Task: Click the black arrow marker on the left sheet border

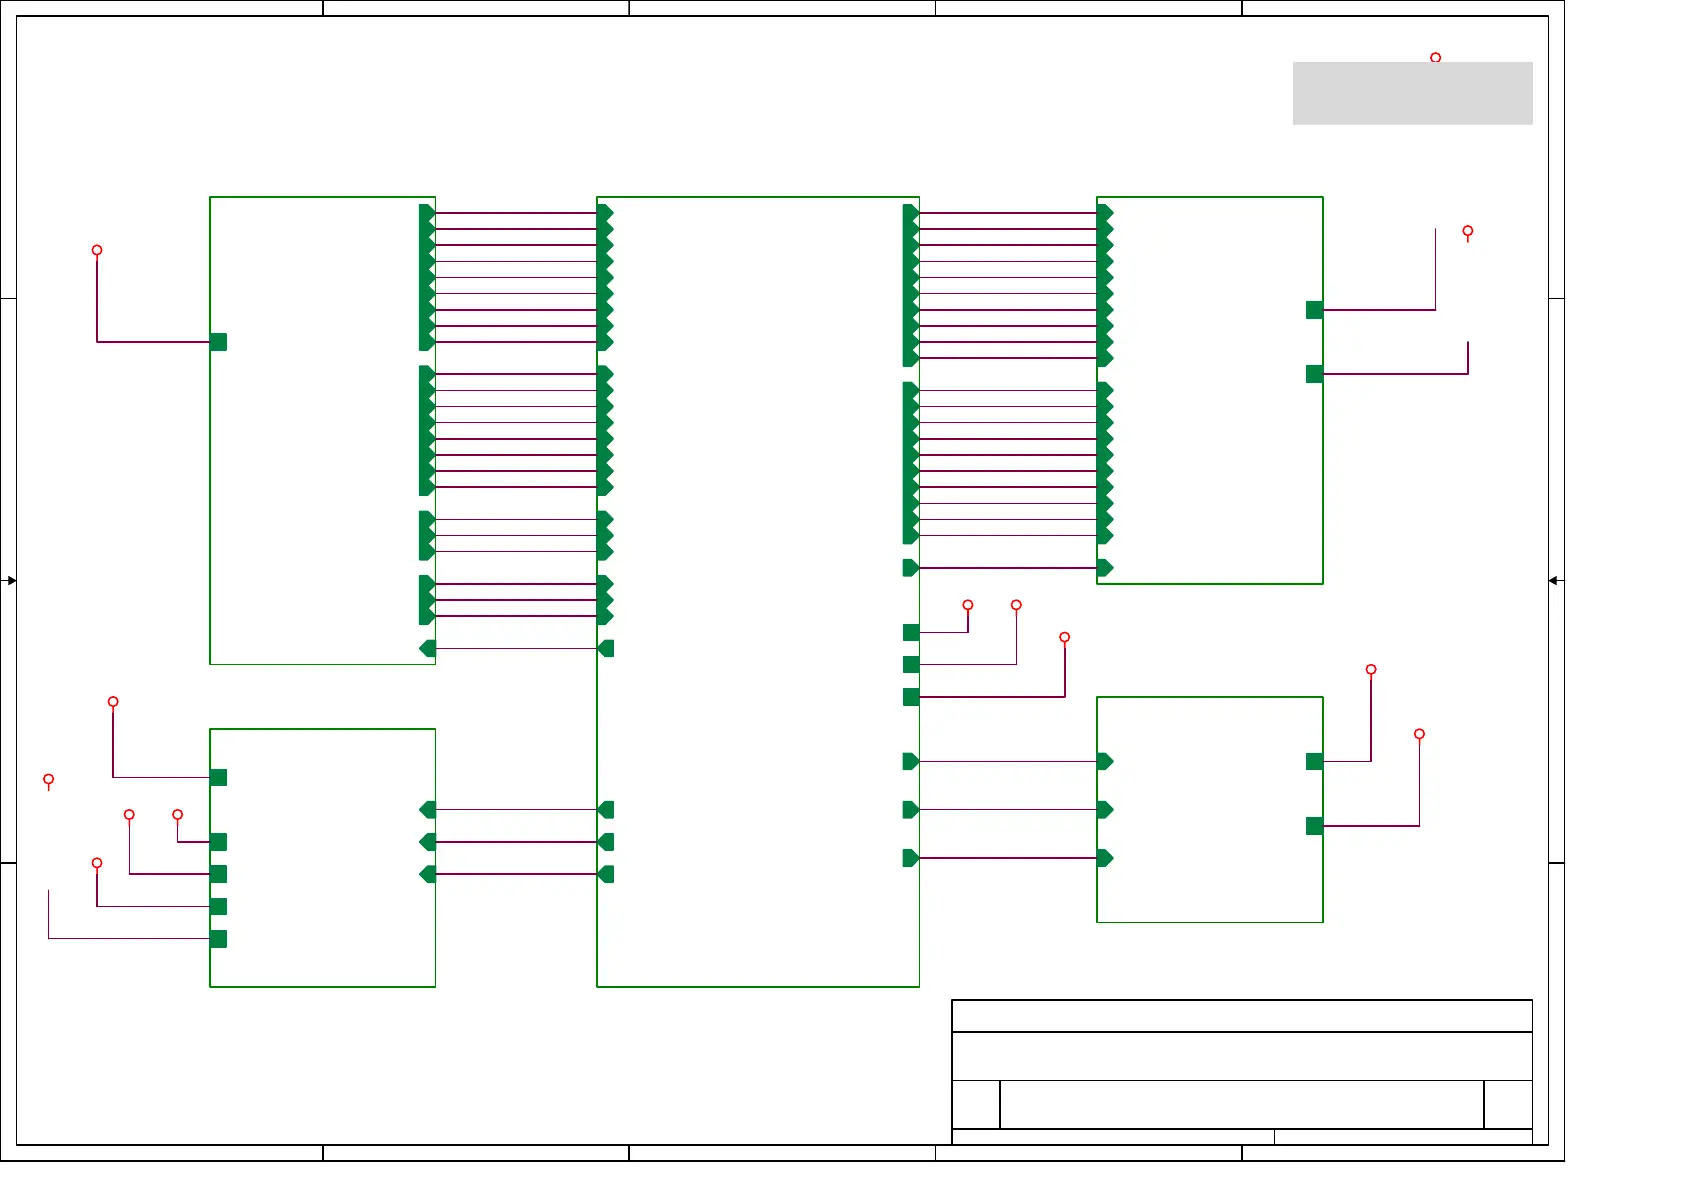Action: click(11, 580)
